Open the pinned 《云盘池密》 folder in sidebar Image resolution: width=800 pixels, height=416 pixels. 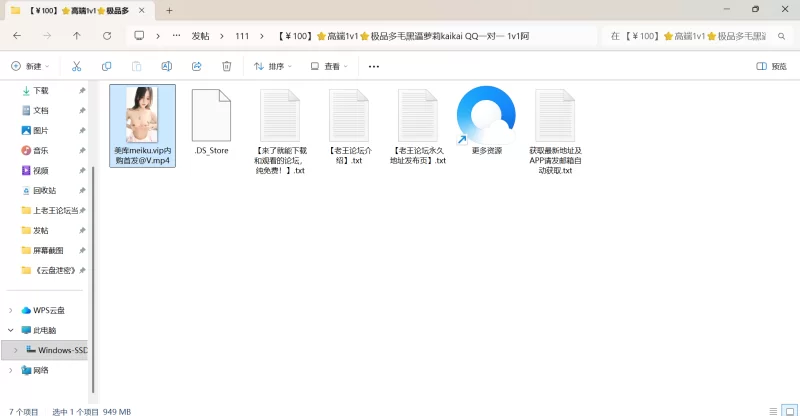click(x=54, y=270)
